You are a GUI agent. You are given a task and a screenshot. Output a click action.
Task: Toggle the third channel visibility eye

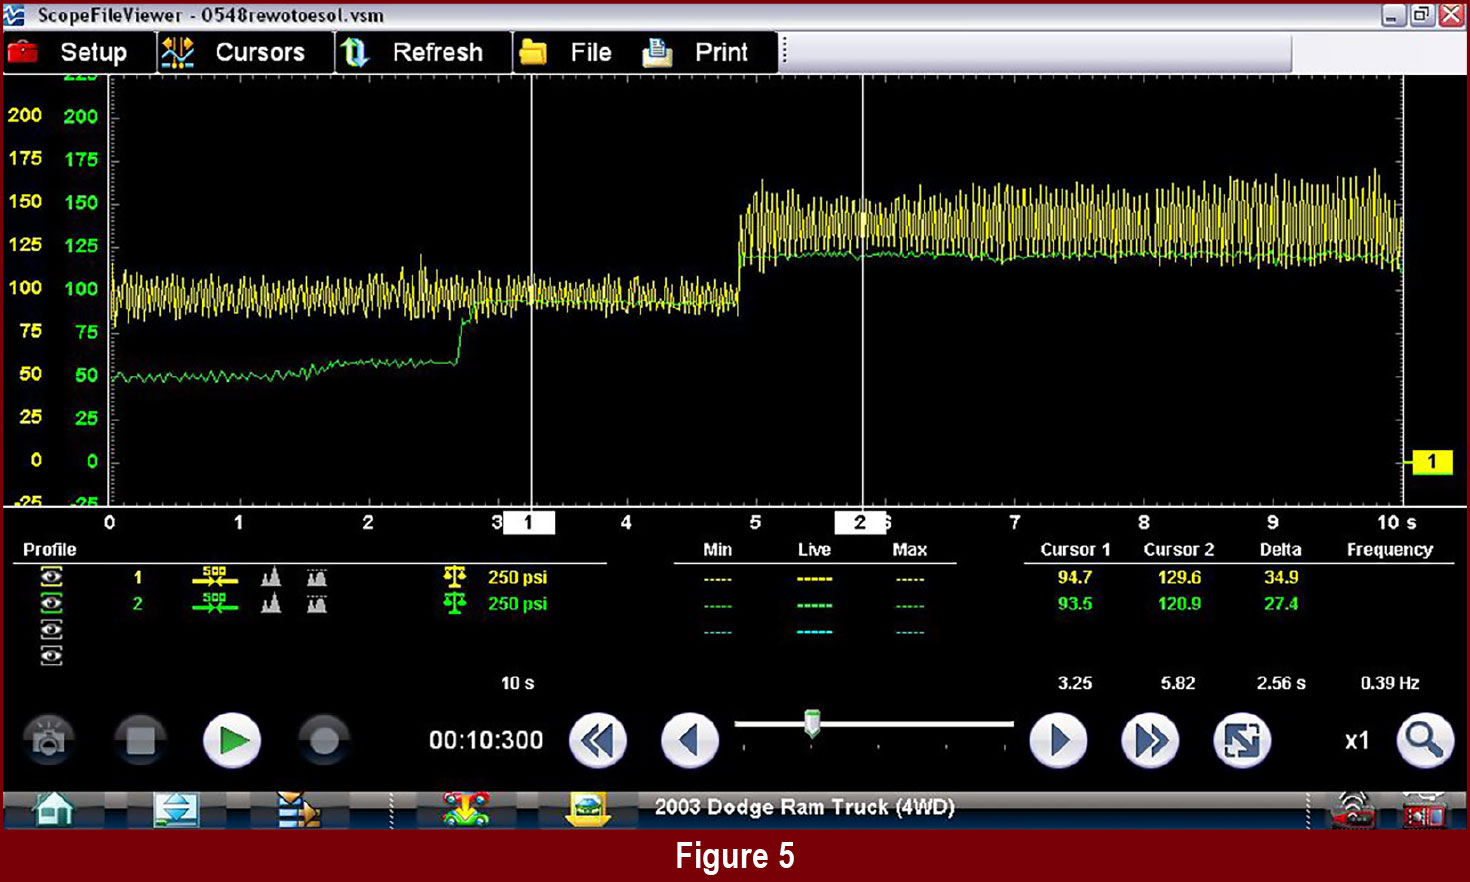click(x=51, y=629)
